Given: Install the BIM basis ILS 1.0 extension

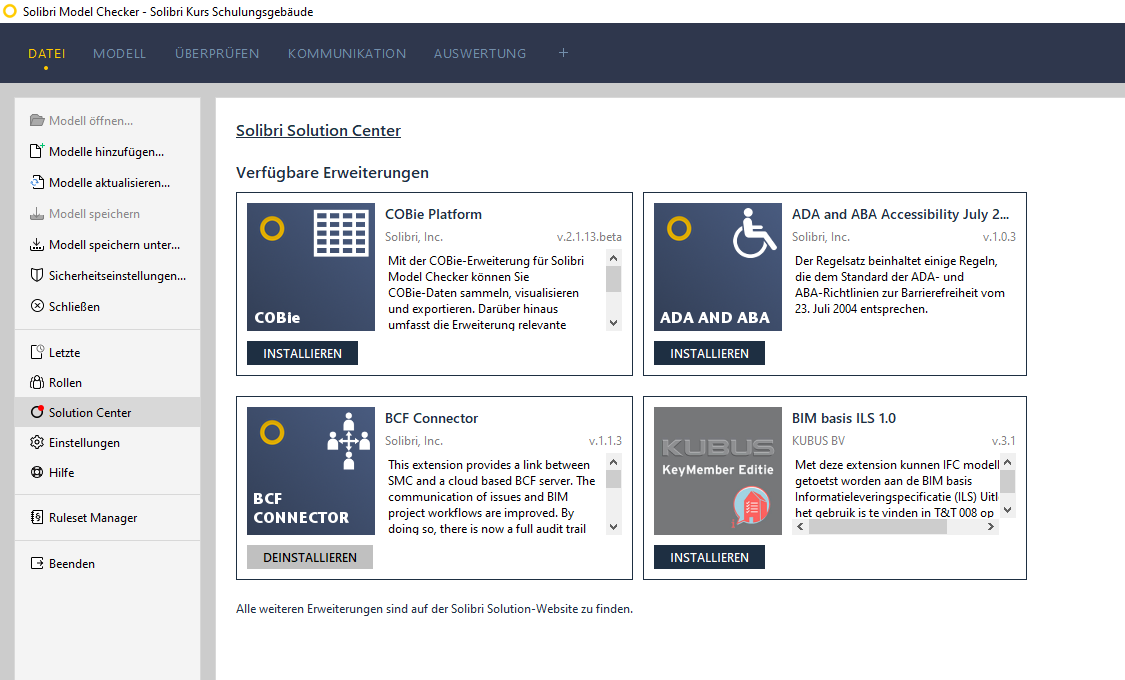Looking at the screenshot, I should point(709,557).
